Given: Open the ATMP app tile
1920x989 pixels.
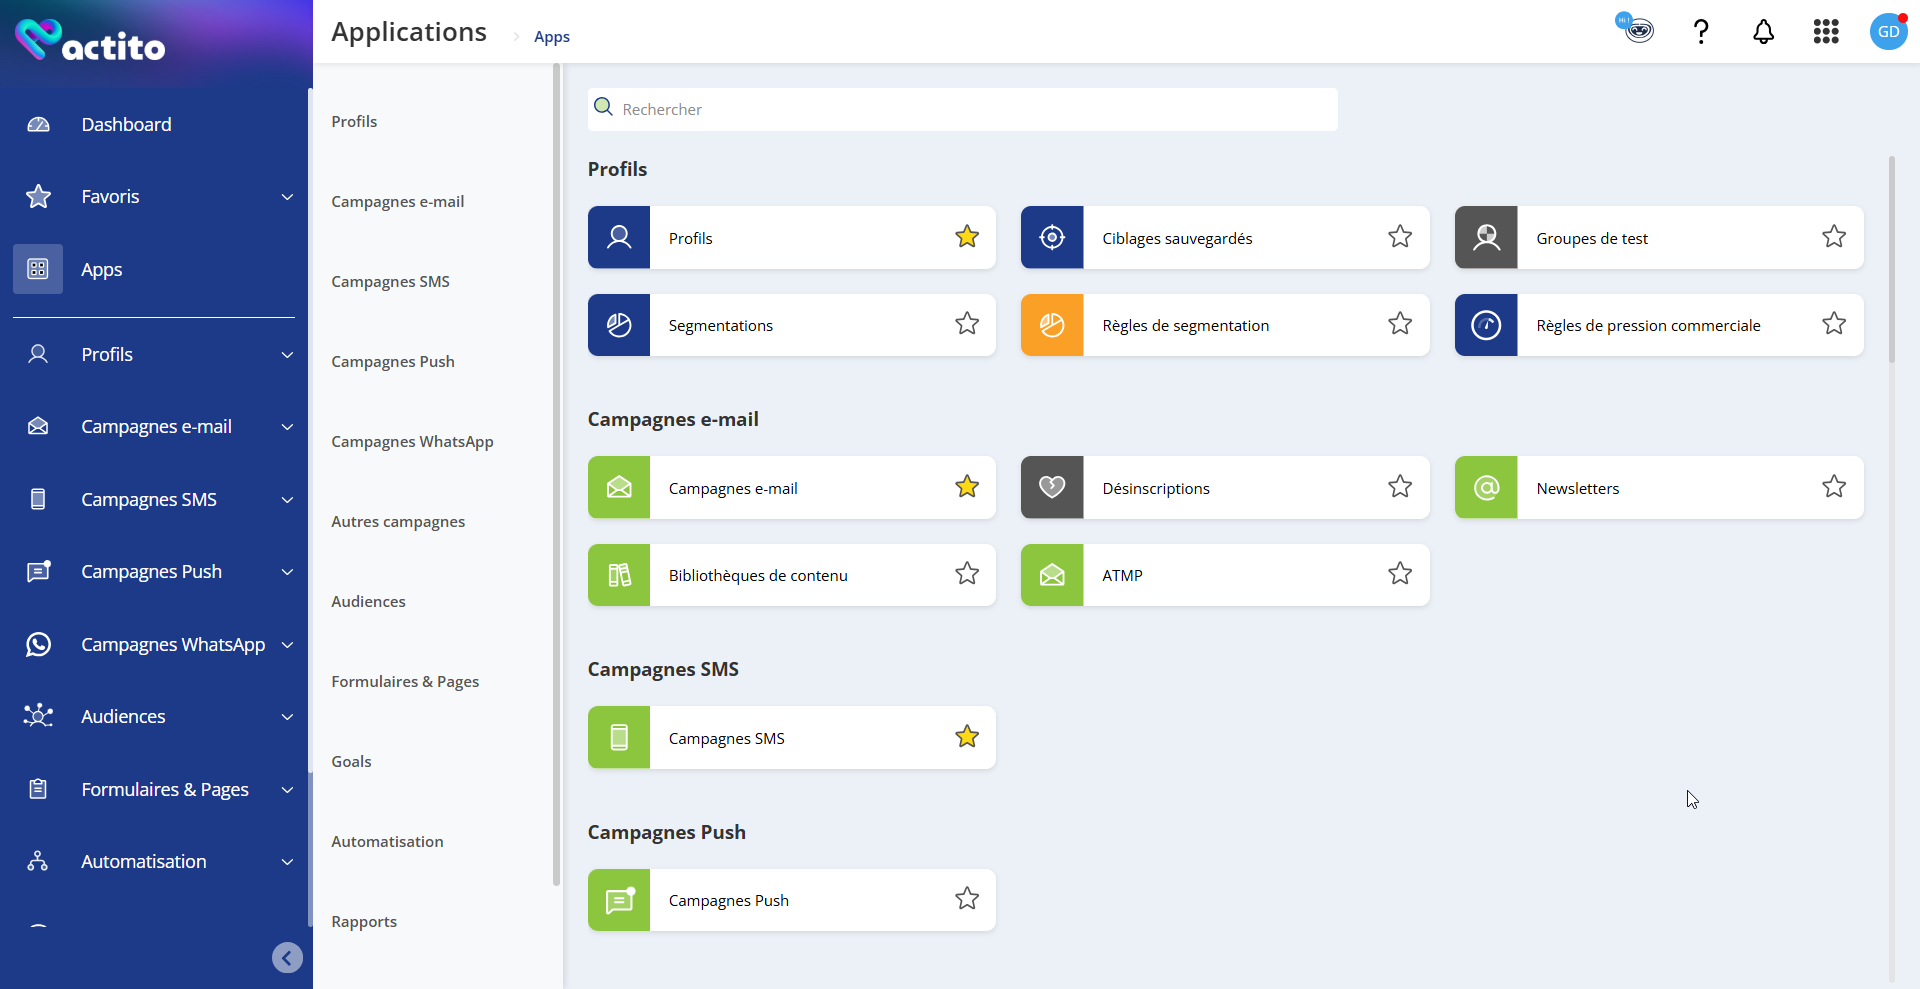Looking at the screenshot, I should pos(1224,575).
